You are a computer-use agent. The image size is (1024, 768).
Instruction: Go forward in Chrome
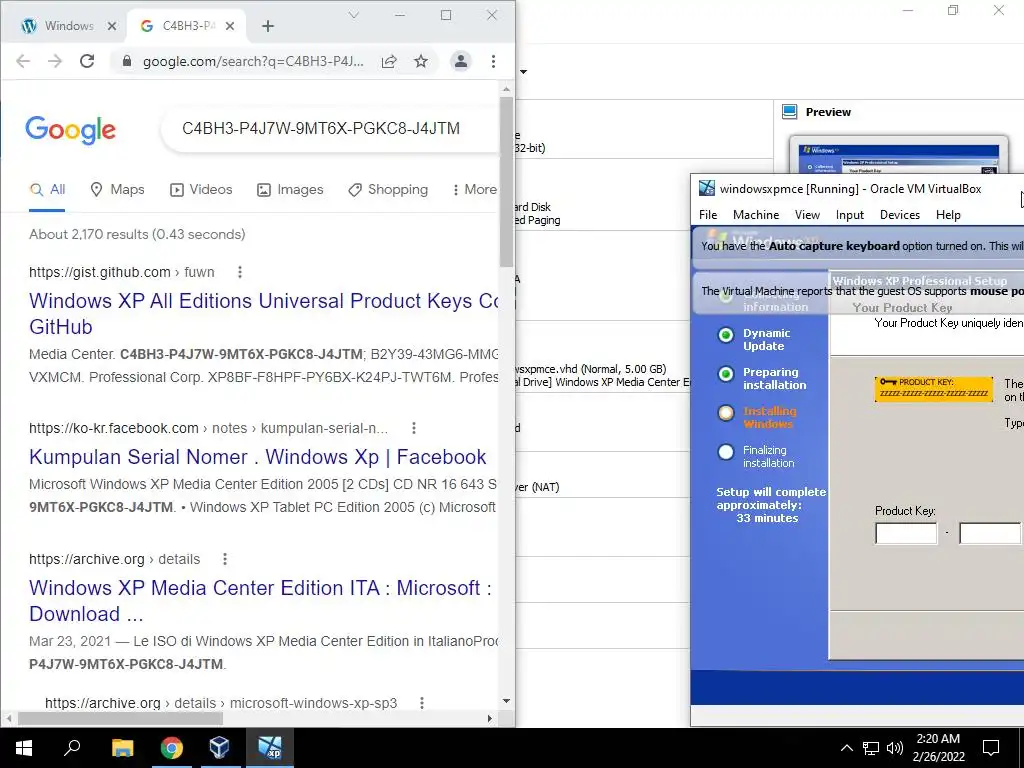(55, 61)
